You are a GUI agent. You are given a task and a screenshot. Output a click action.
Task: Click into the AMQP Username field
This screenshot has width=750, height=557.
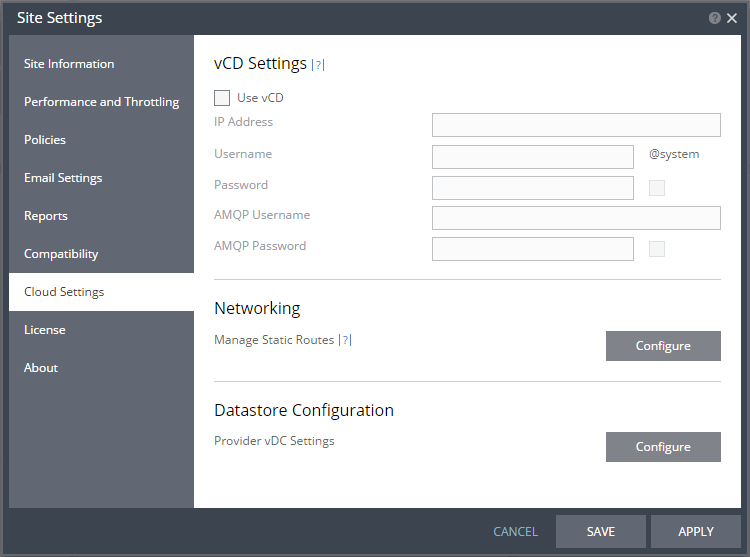(576, 218)
